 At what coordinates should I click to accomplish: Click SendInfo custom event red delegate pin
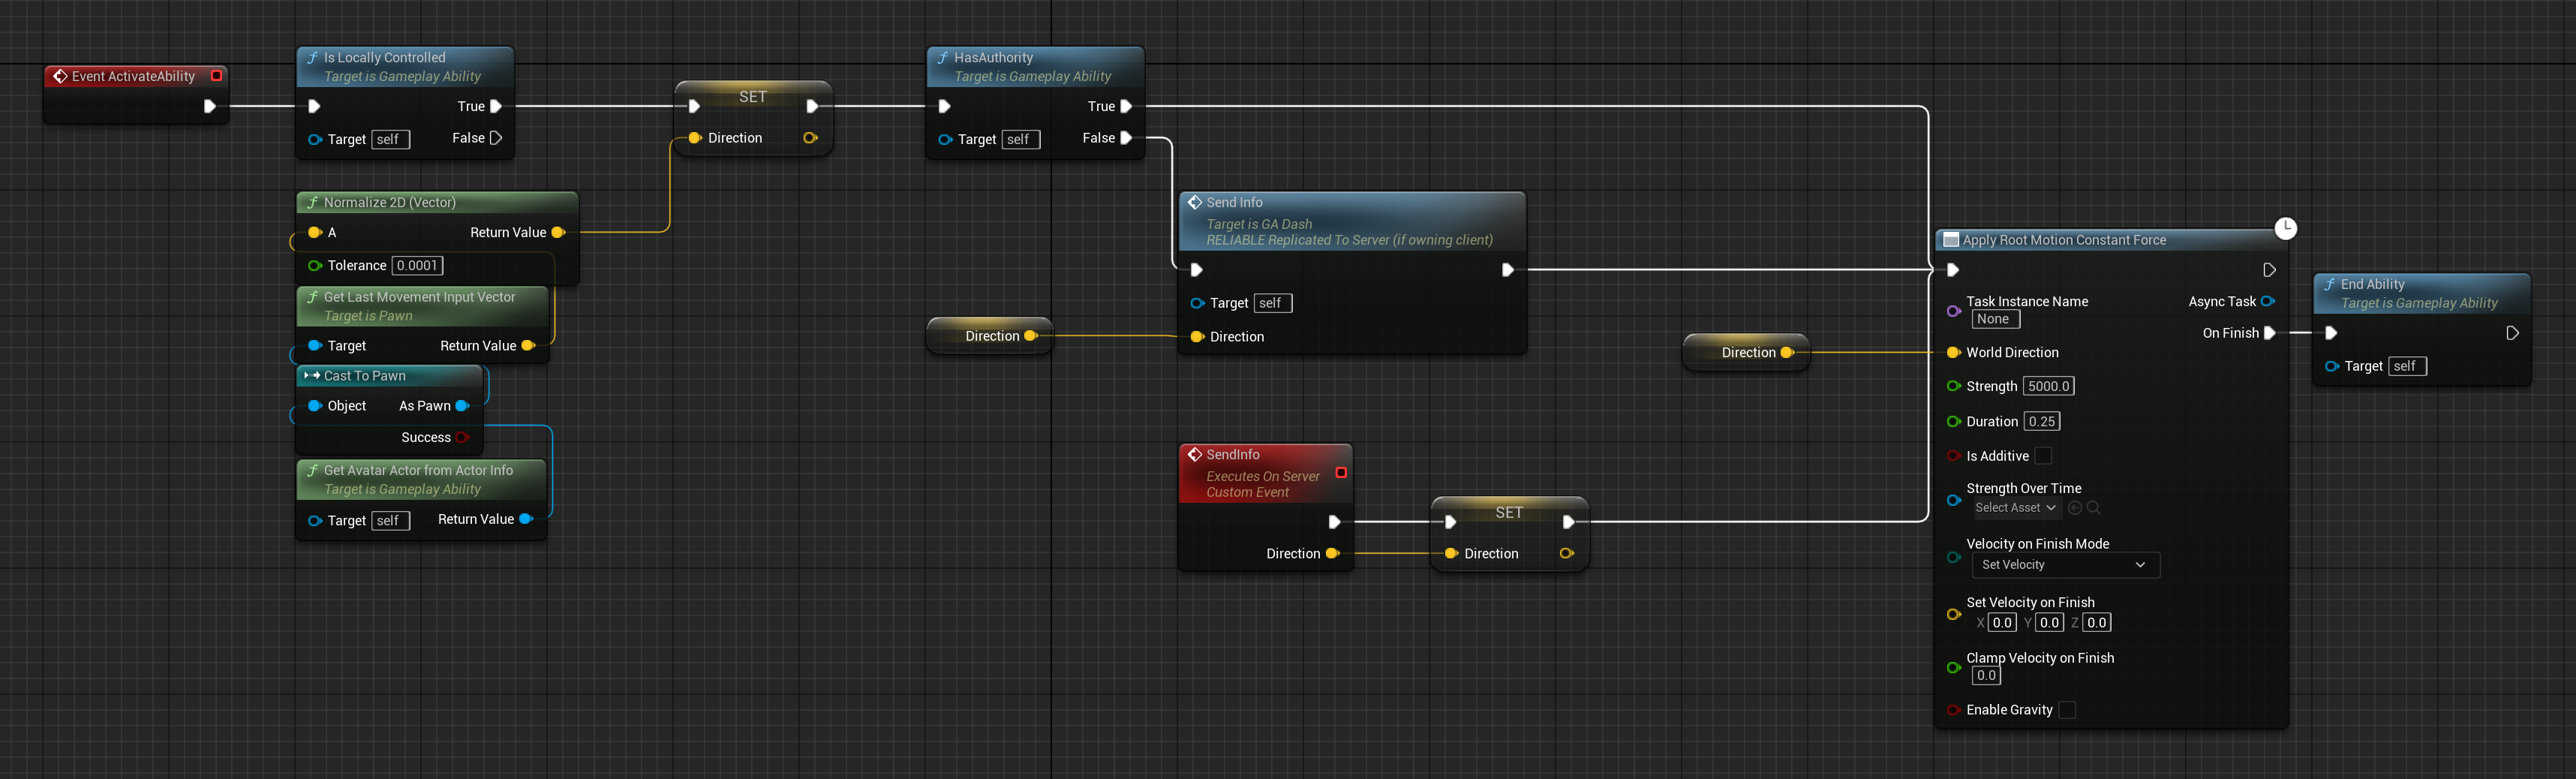point(1341,472)
